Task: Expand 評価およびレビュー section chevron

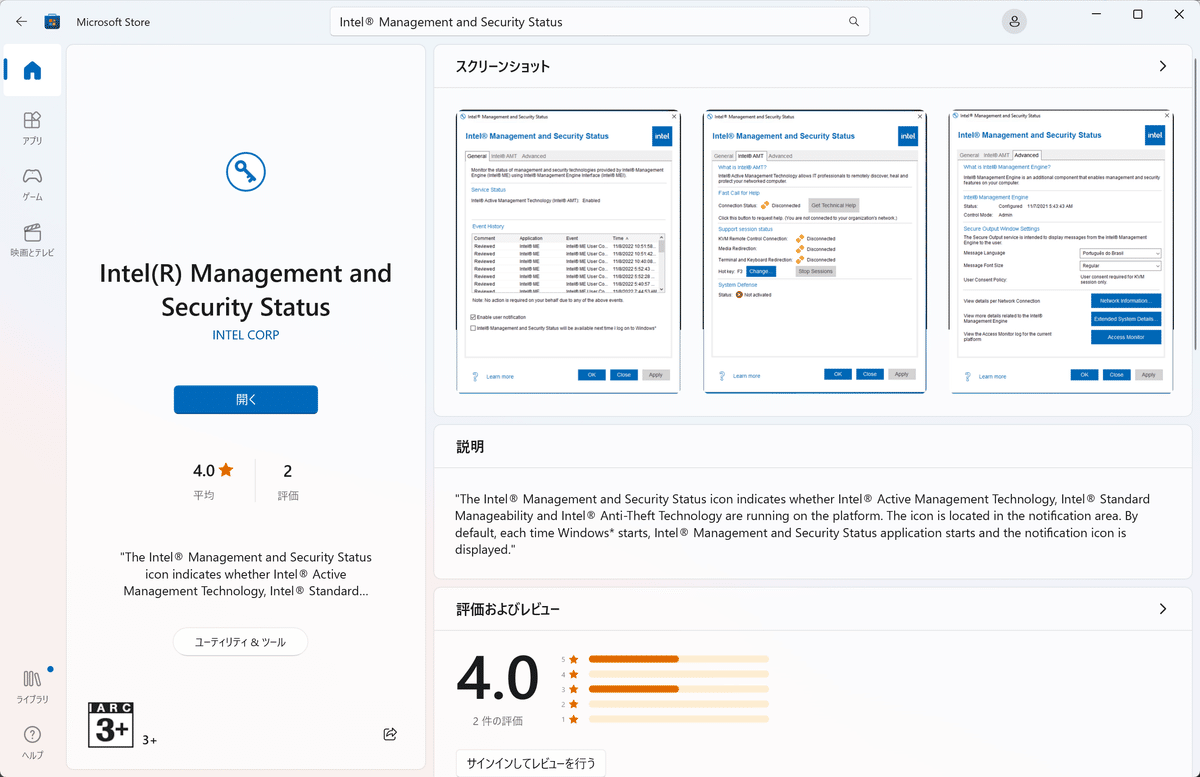Action: click(x=1162, y=609)
